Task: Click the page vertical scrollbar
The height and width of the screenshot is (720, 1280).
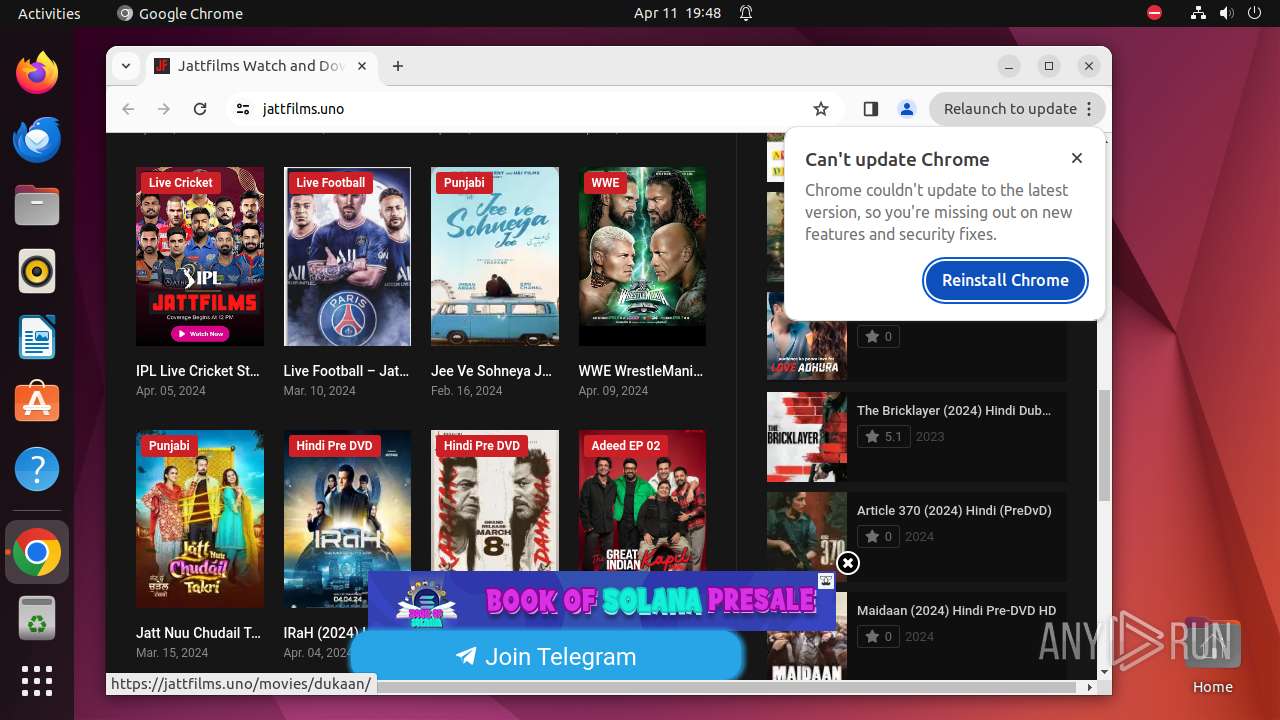Action: click(x=1104, y=445)
